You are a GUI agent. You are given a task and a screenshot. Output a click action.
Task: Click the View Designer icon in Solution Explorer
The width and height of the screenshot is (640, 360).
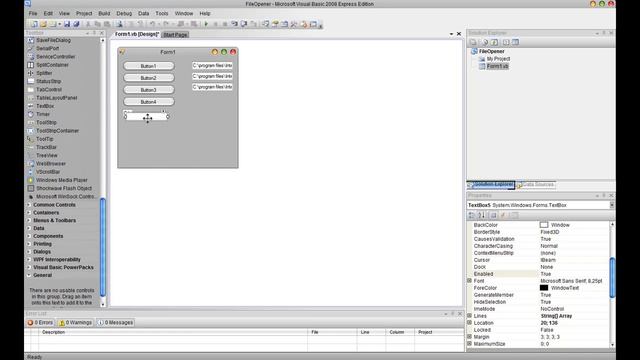[516, 42]
